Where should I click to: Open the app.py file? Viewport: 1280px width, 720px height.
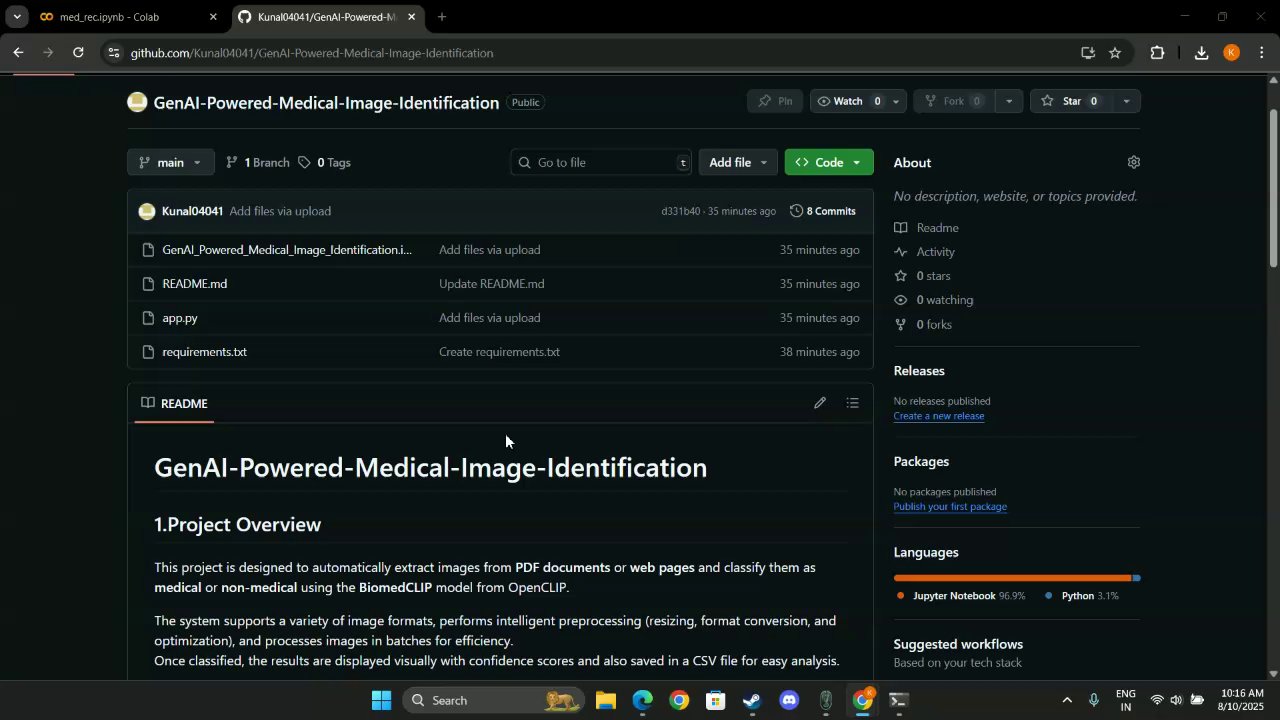180,318
